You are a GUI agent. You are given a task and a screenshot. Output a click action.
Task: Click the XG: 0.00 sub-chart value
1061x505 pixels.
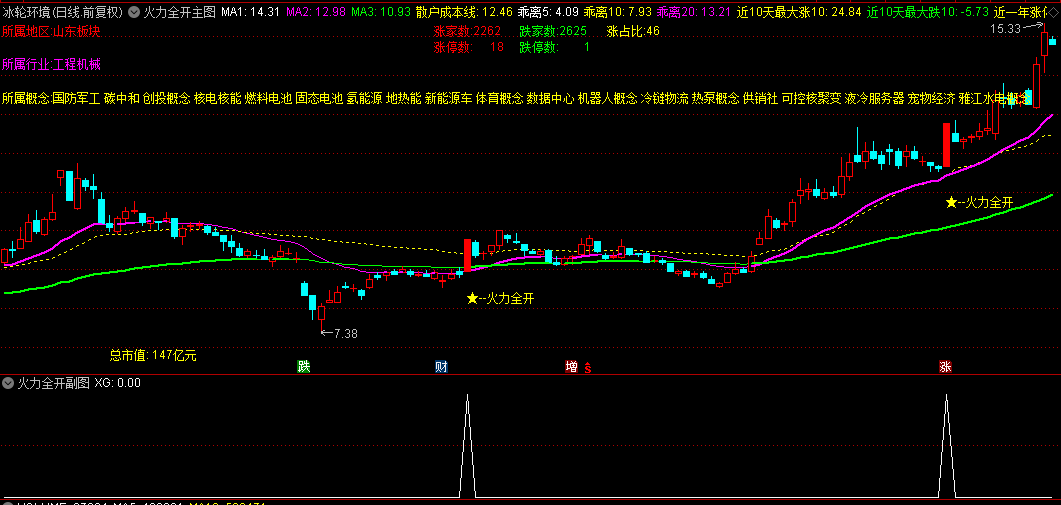(117, 383)
